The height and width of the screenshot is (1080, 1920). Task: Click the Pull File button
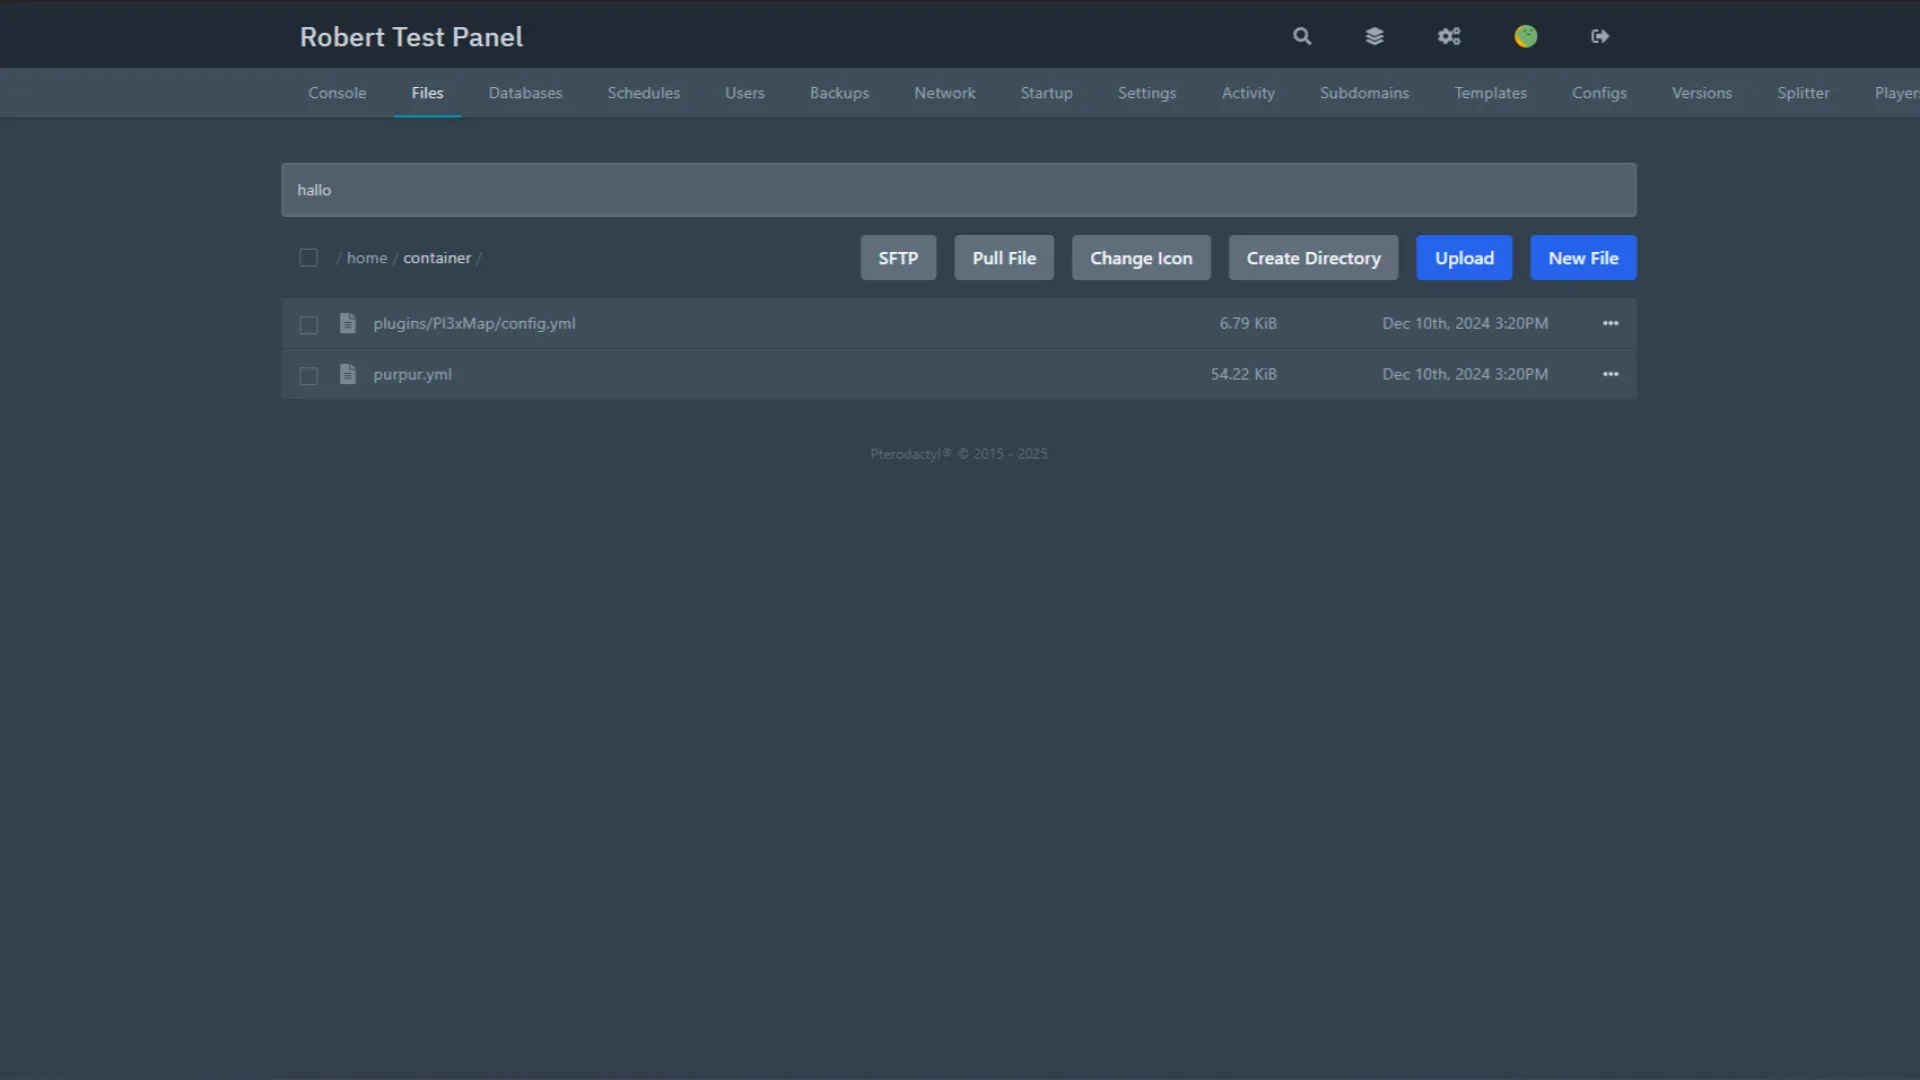click(1004, 258)
